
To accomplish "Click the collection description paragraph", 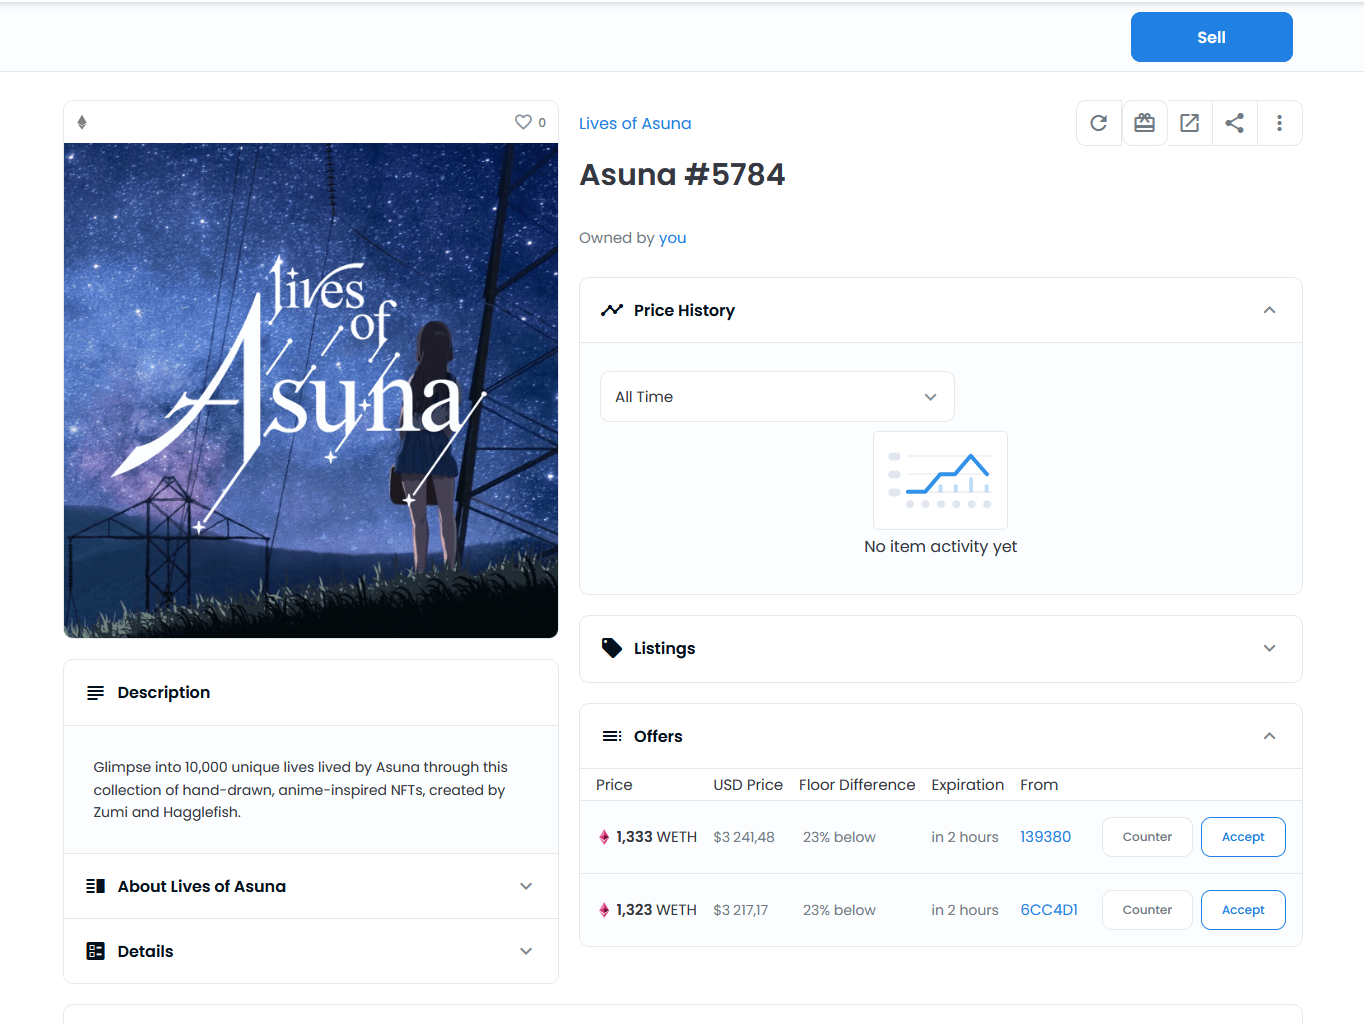I will pos(300,790).
